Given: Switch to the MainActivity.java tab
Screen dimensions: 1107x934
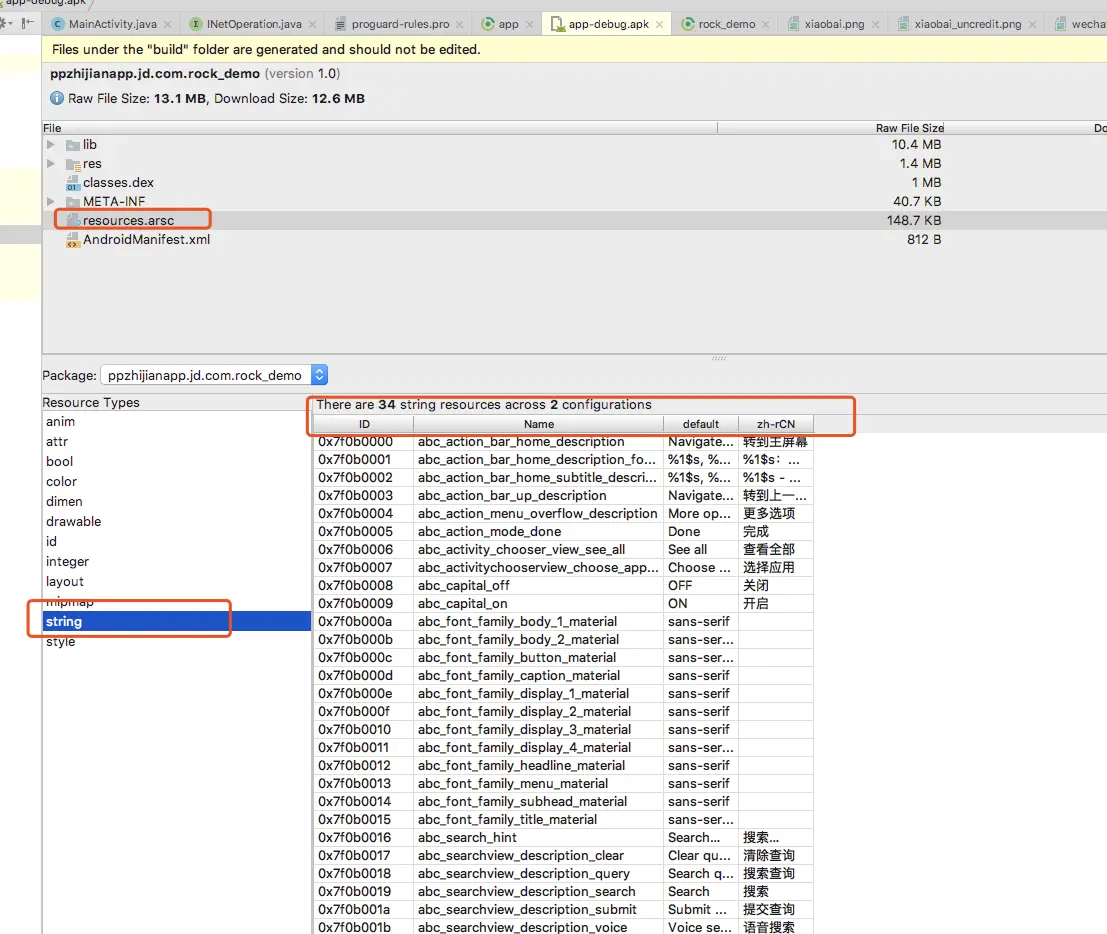Looking at the screenshot, I should click(112, 24).
